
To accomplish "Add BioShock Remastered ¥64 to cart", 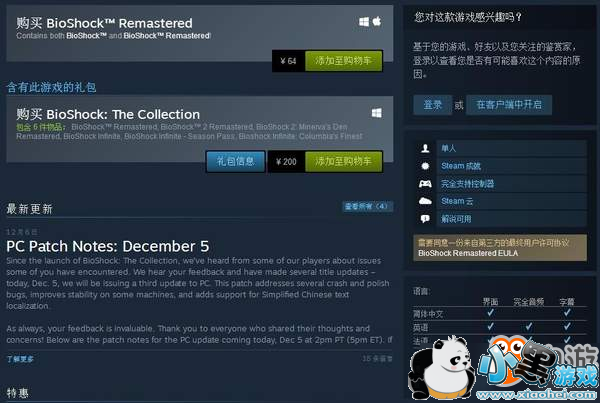I will pos(344,61).
